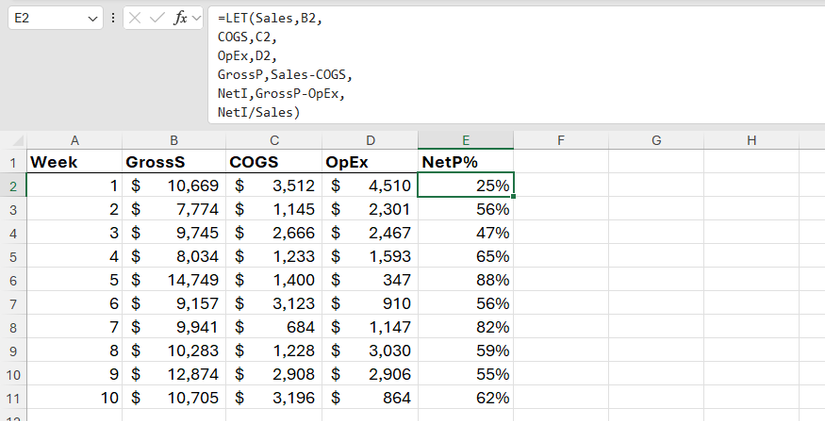Open the Insert Function fx icon
The height and width of the screenshot is (421, 825).
pyautogui.click(x=180, y=19)
